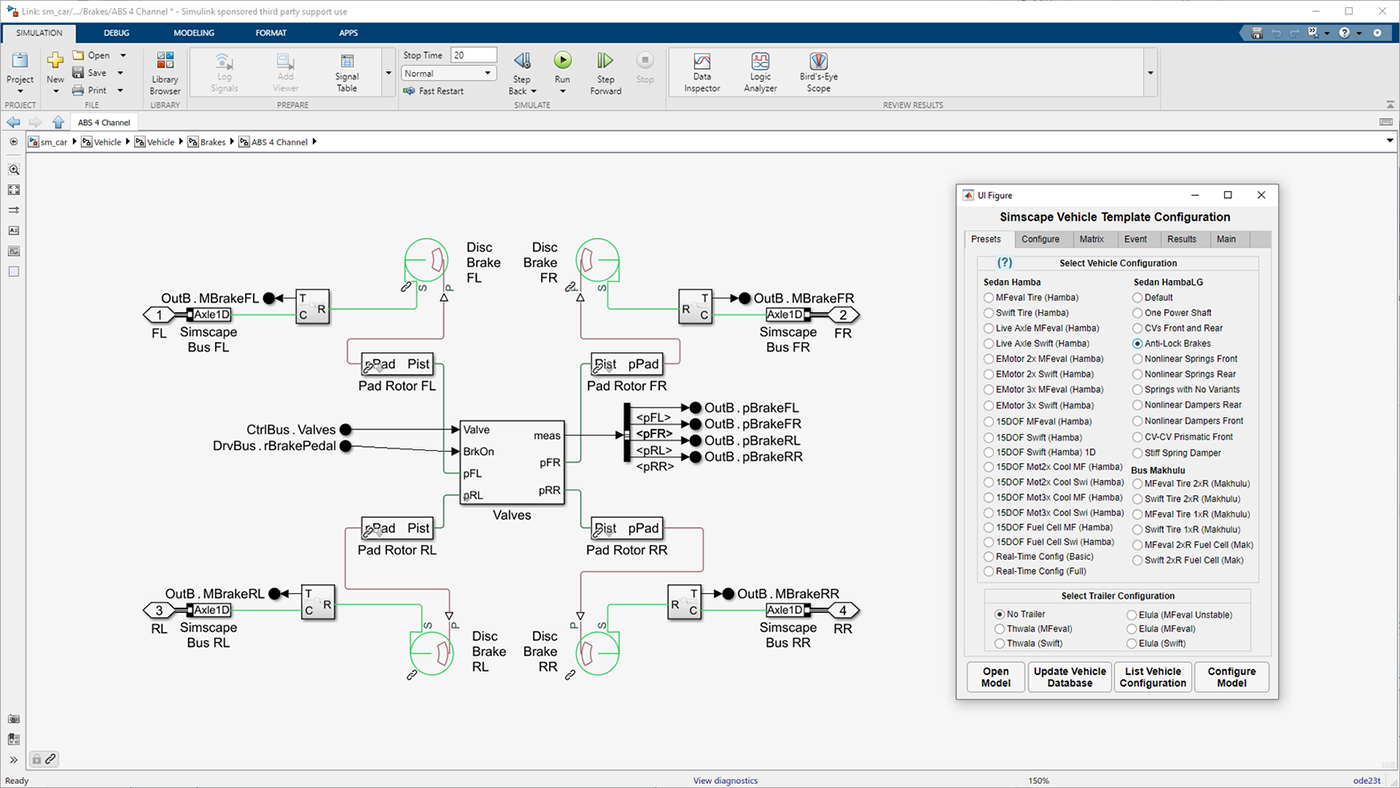Screen dimensions: 1400x788
Task: Expand the Prepare section gallery arrow
Action: click(388, 73)
